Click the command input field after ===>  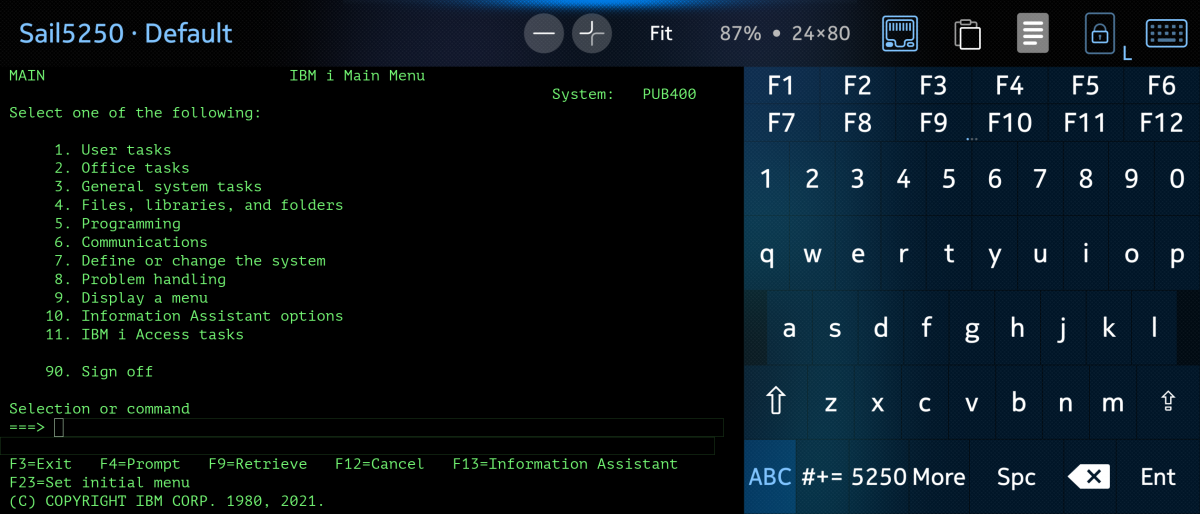point(387,427)
